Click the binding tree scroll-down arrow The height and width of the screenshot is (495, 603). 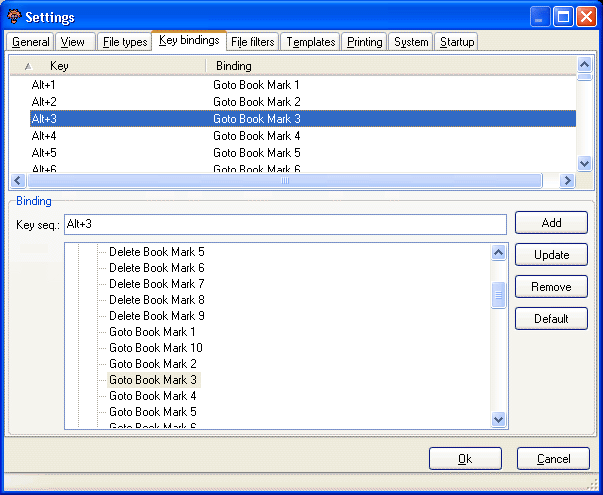point(499,421)
